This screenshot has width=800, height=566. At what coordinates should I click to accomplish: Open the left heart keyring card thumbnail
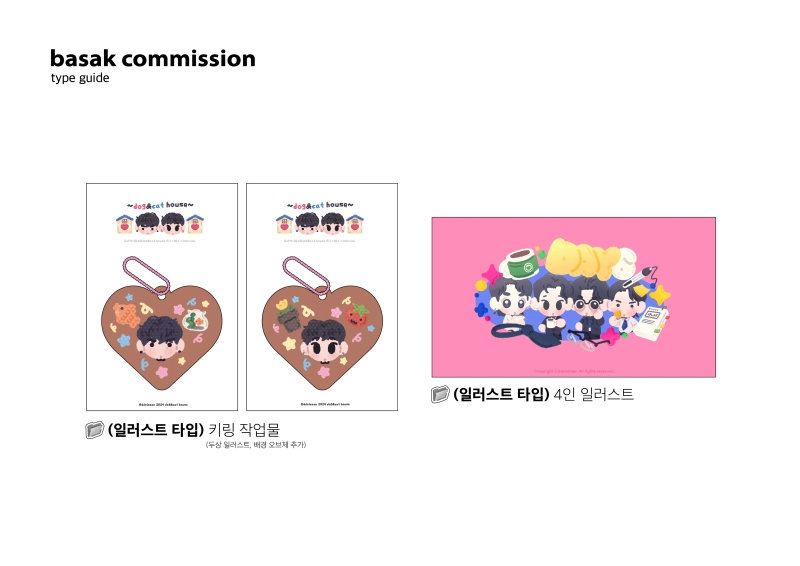pos(162,297)
